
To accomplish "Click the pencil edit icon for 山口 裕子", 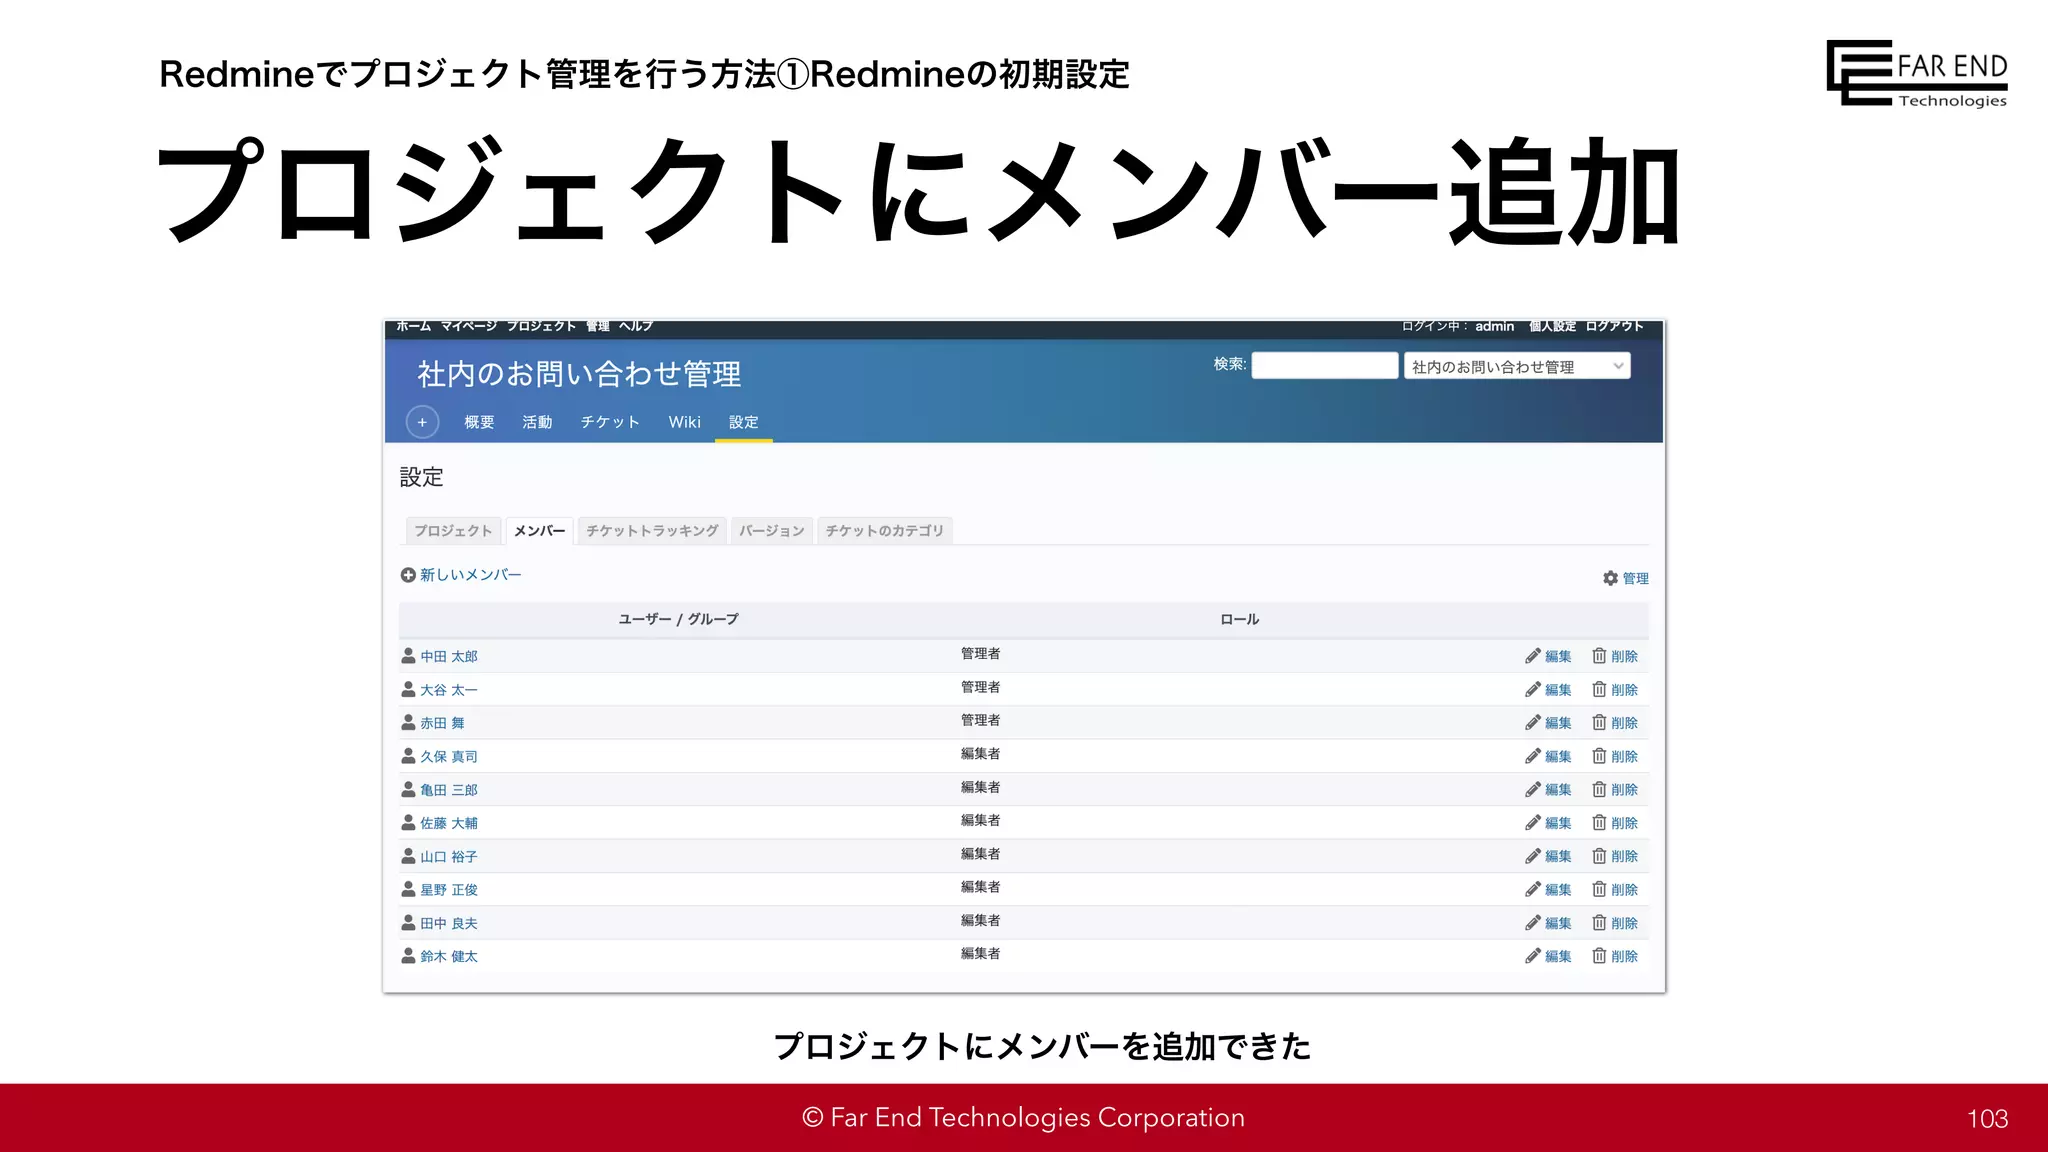I will click(x=1532, y=856).
